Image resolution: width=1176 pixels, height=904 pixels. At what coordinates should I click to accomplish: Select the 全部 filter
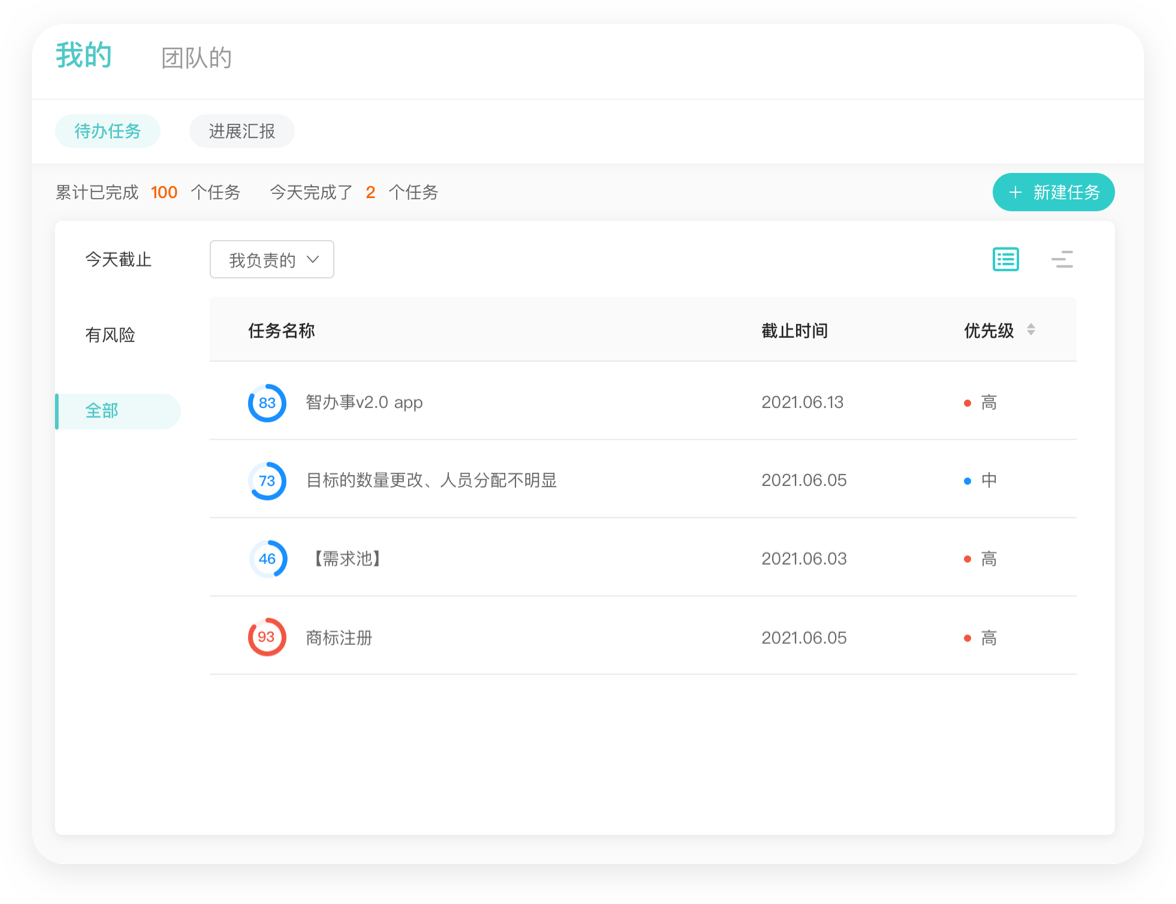click(118, 411)
